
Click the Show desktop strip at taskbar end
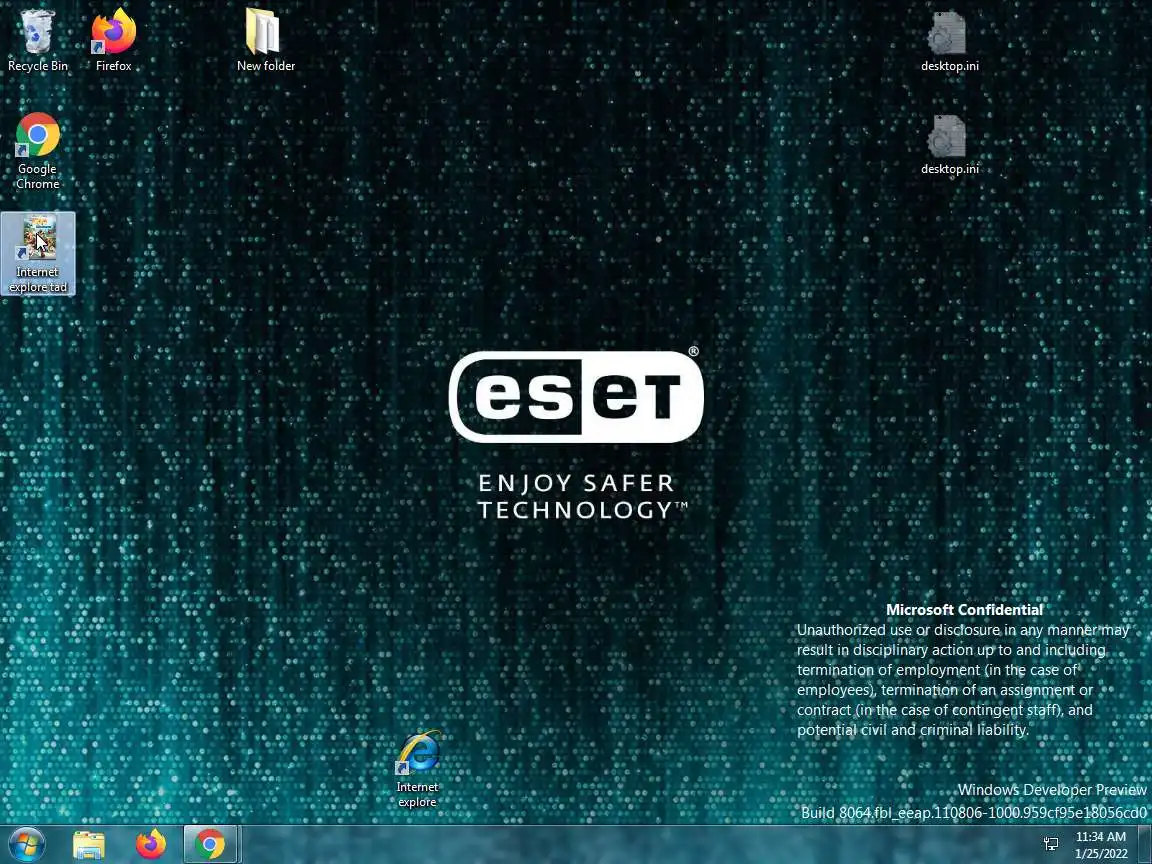click(1145, 845)
